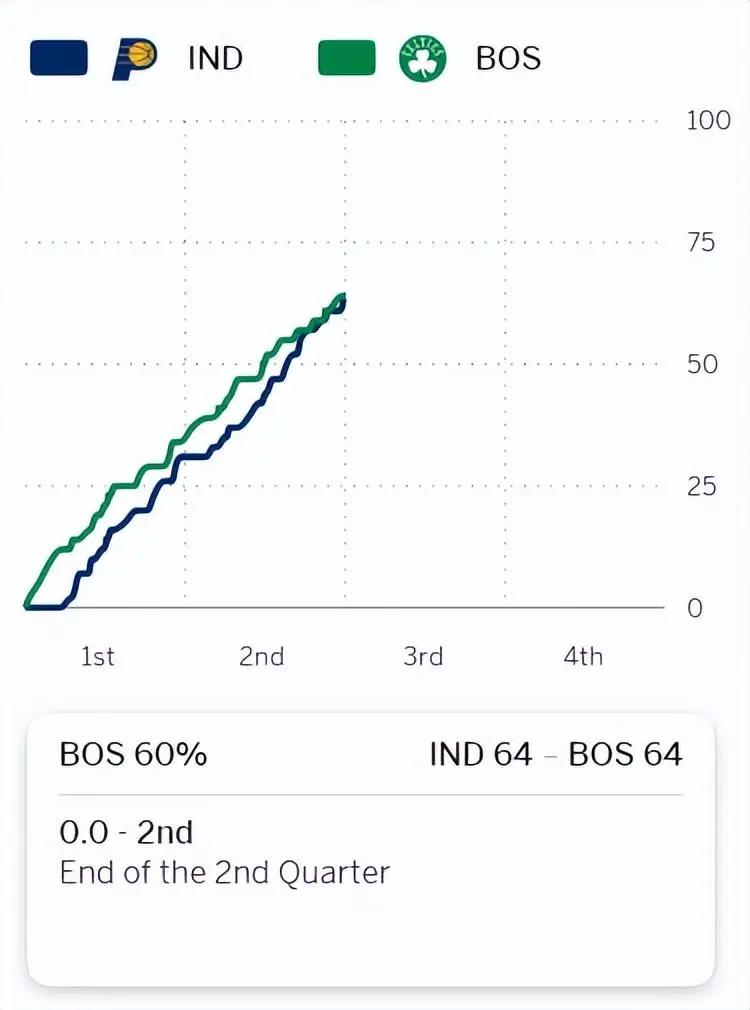Select the IND legend label
The width and height of the screenshot is (750, 1010).
(215, 58)
